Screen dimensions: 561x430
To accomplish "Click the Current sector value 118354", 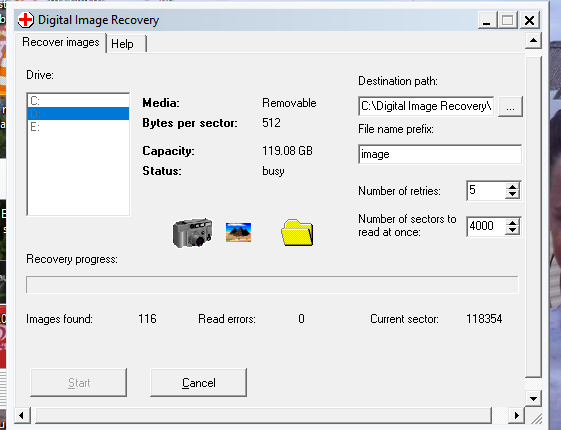I will (x=484, y=319).
